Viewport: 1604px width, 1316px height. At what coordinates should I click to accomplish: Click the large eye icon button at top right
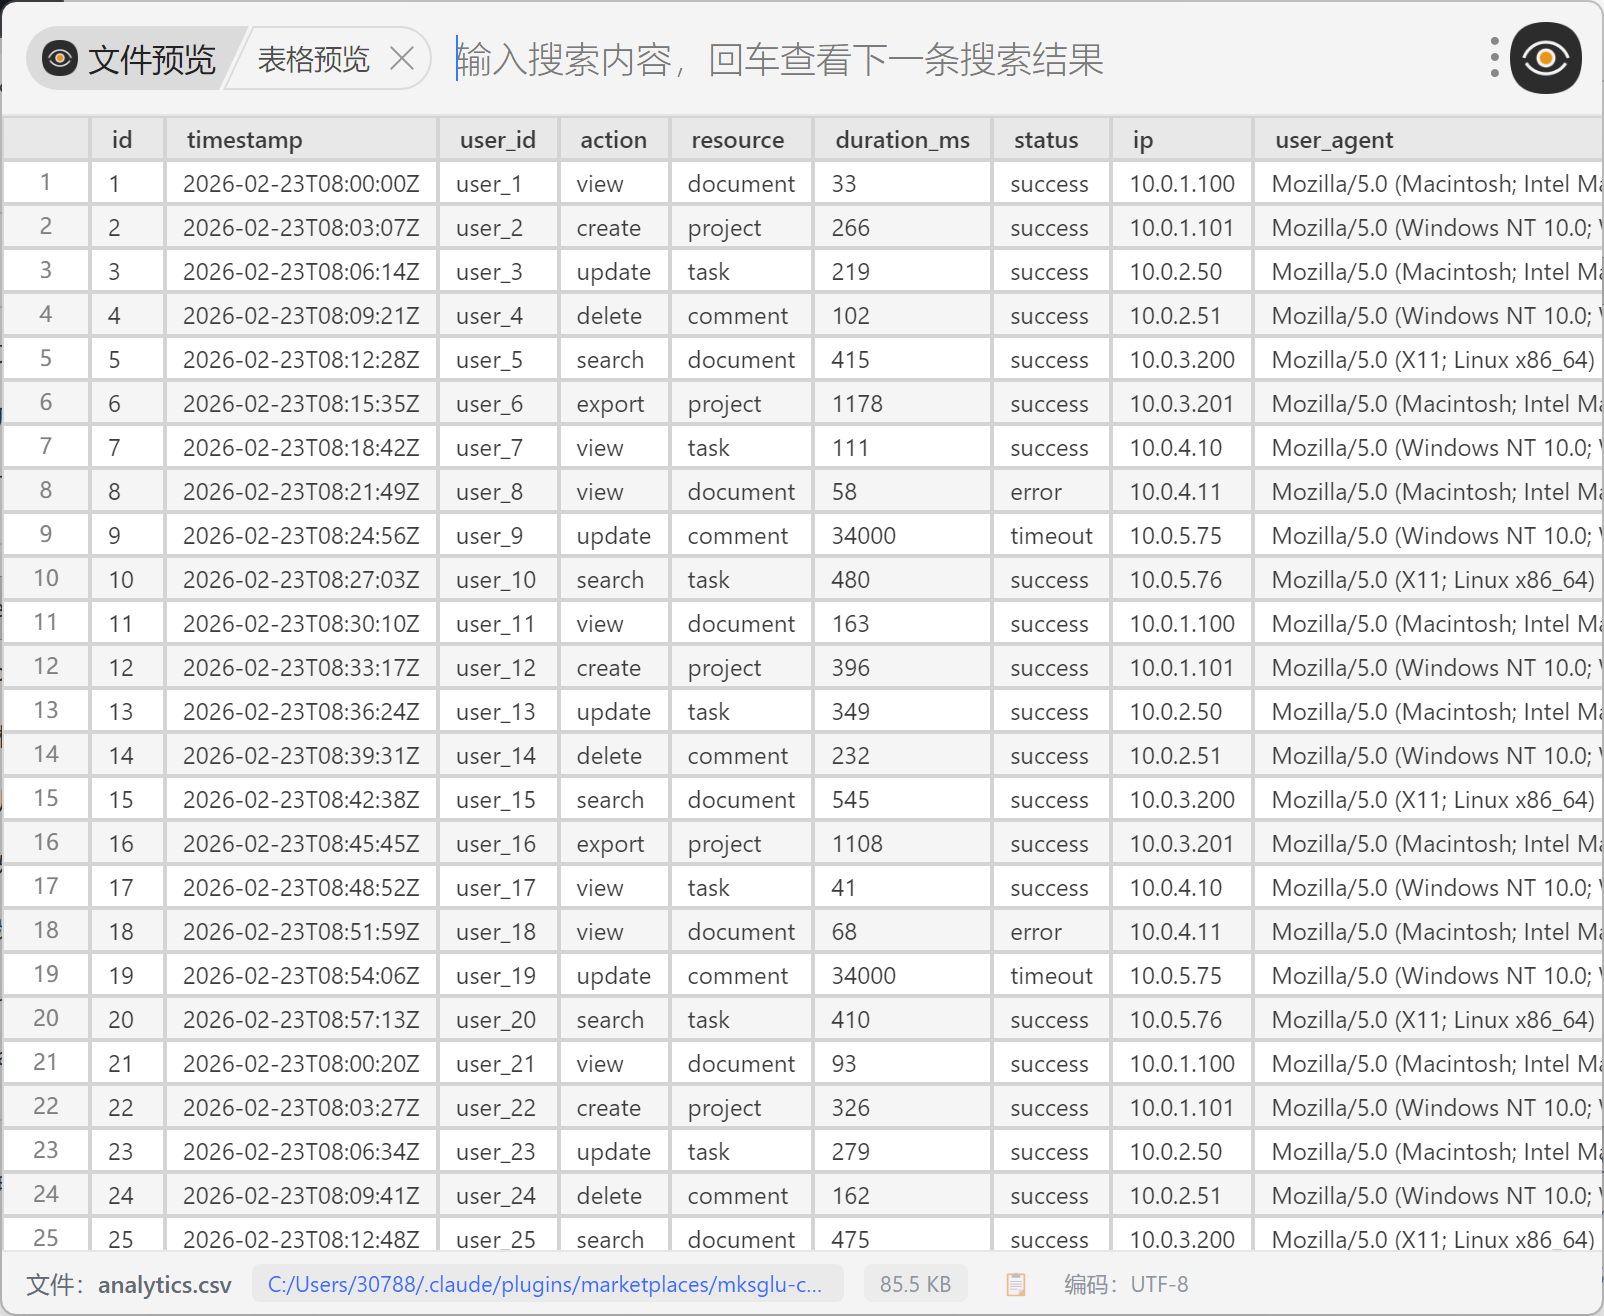tap(1545, 58)
